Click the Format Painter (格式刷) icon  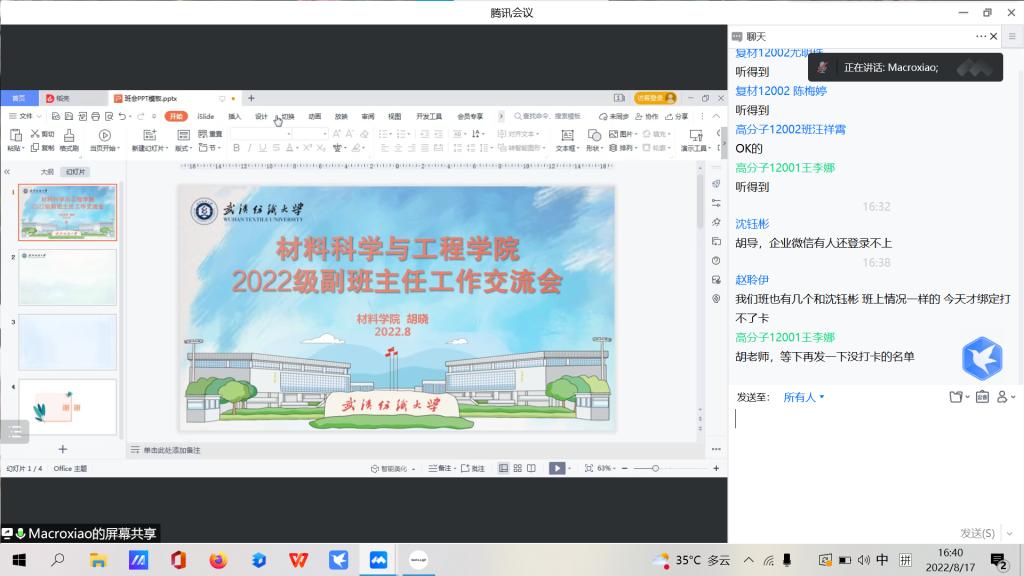(69, 140)
